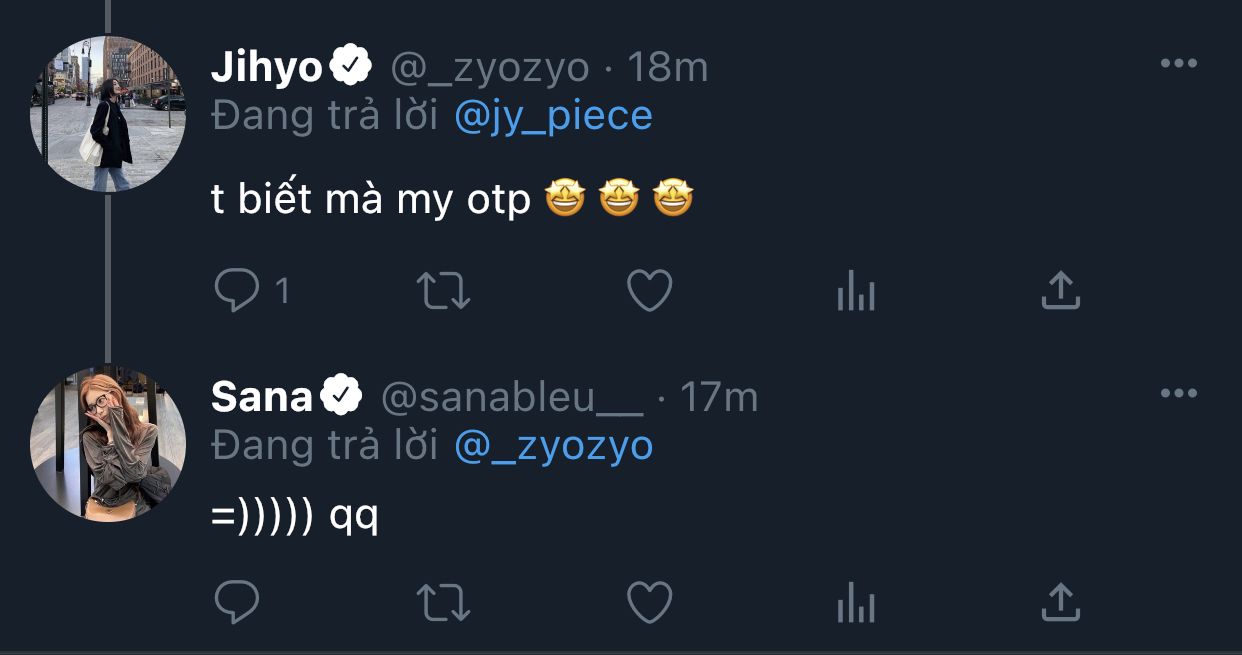Screen dimensions: 1242x655
Task: Open the 17m timestamp on Sana's tweet
Action: 719,397
